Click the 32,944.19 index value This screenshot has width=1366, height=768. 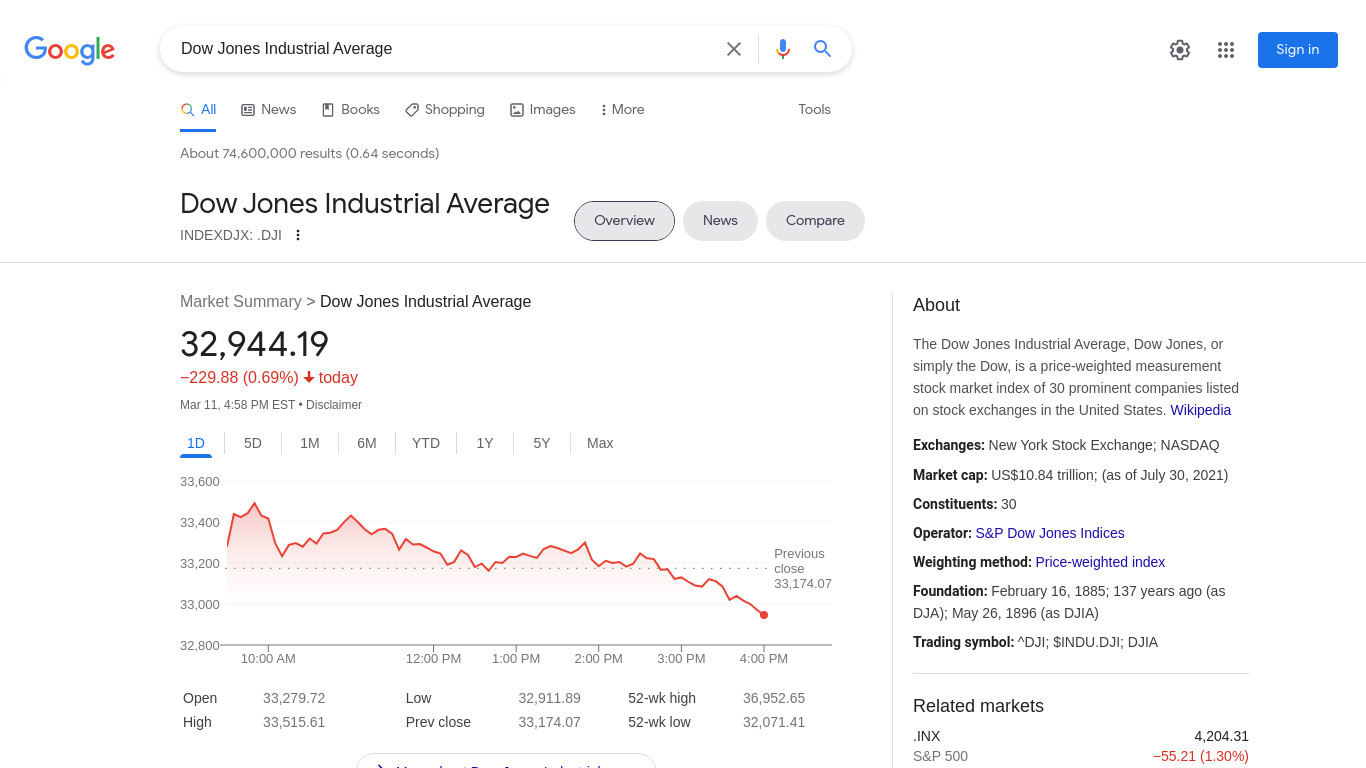click(x=254, y=344)
